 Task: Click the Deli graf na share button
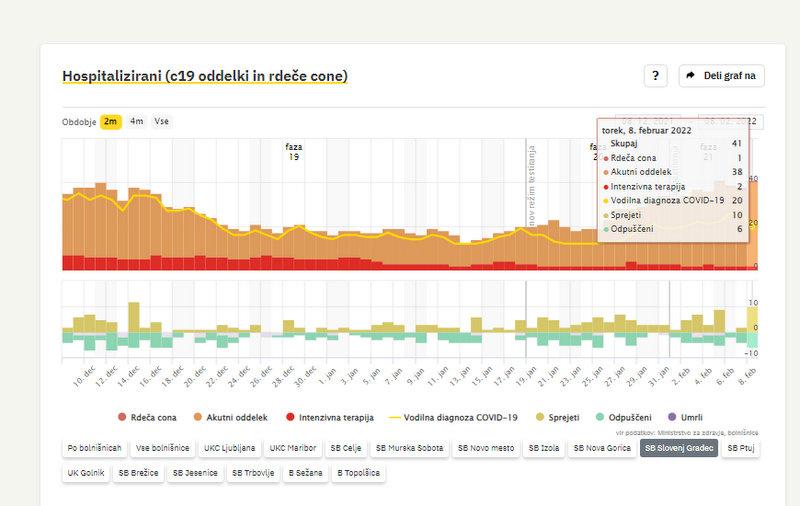tap(721, 76)
